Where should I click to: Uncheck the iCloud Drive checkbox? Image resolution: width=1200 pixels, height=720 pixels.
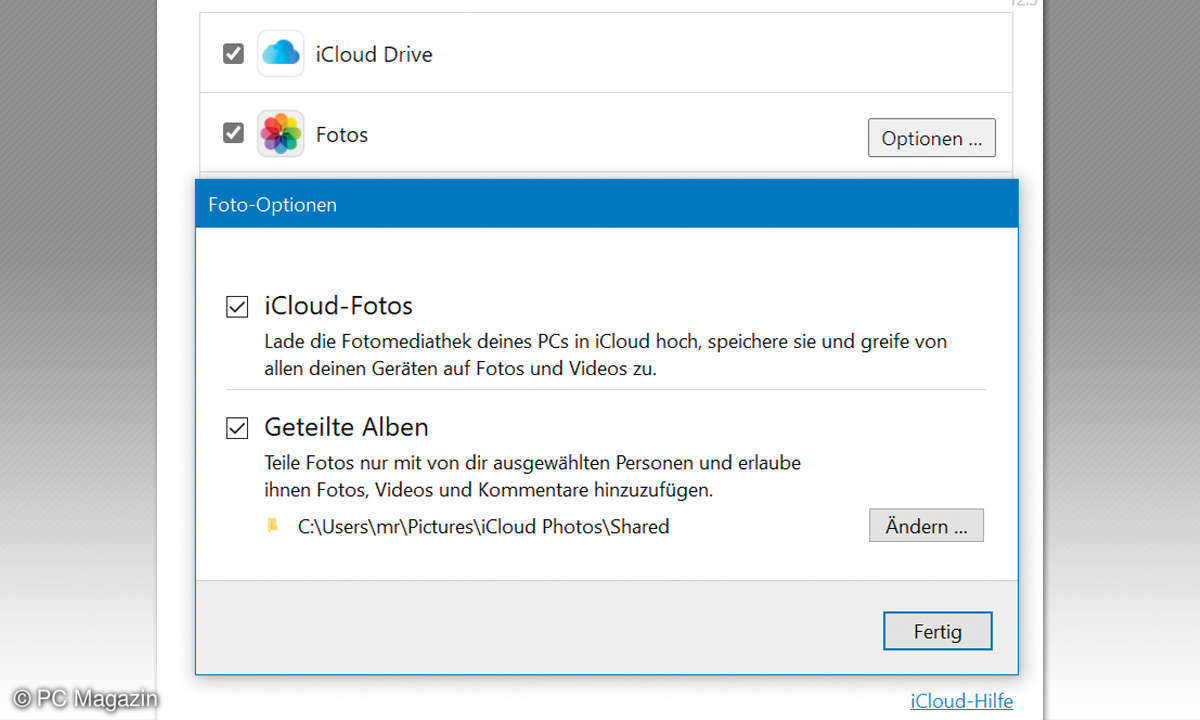point(233,53)
